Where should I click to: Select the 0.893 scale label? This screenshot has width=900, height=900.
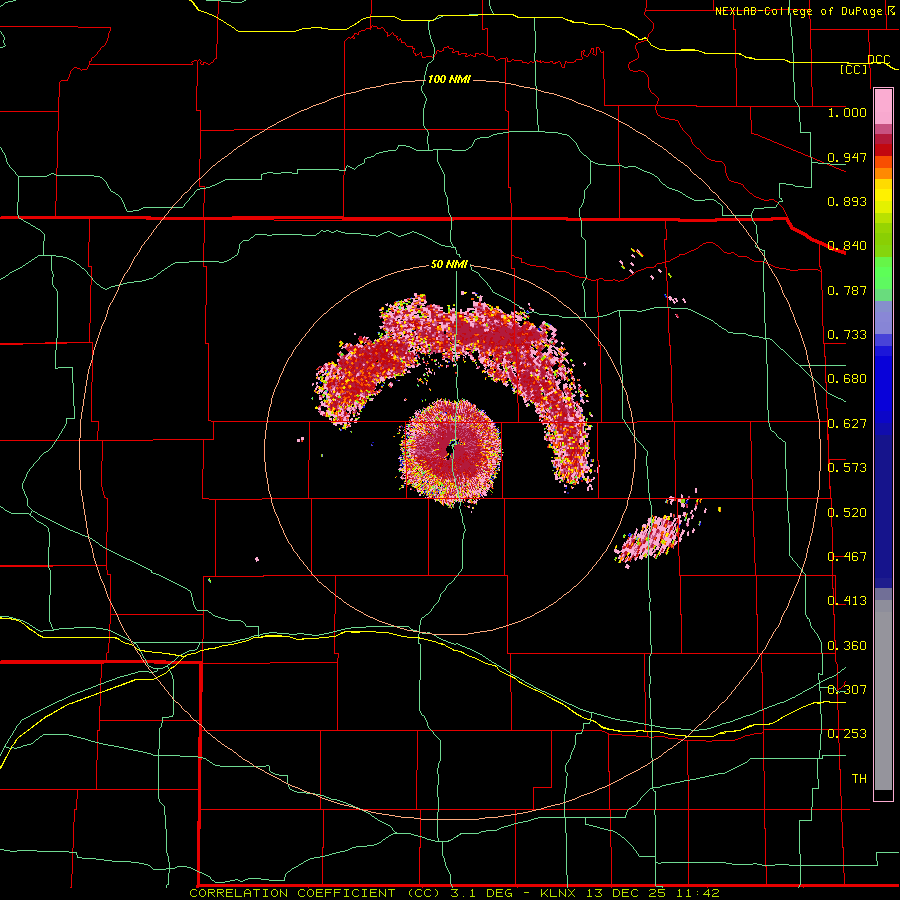pos(847,201)
